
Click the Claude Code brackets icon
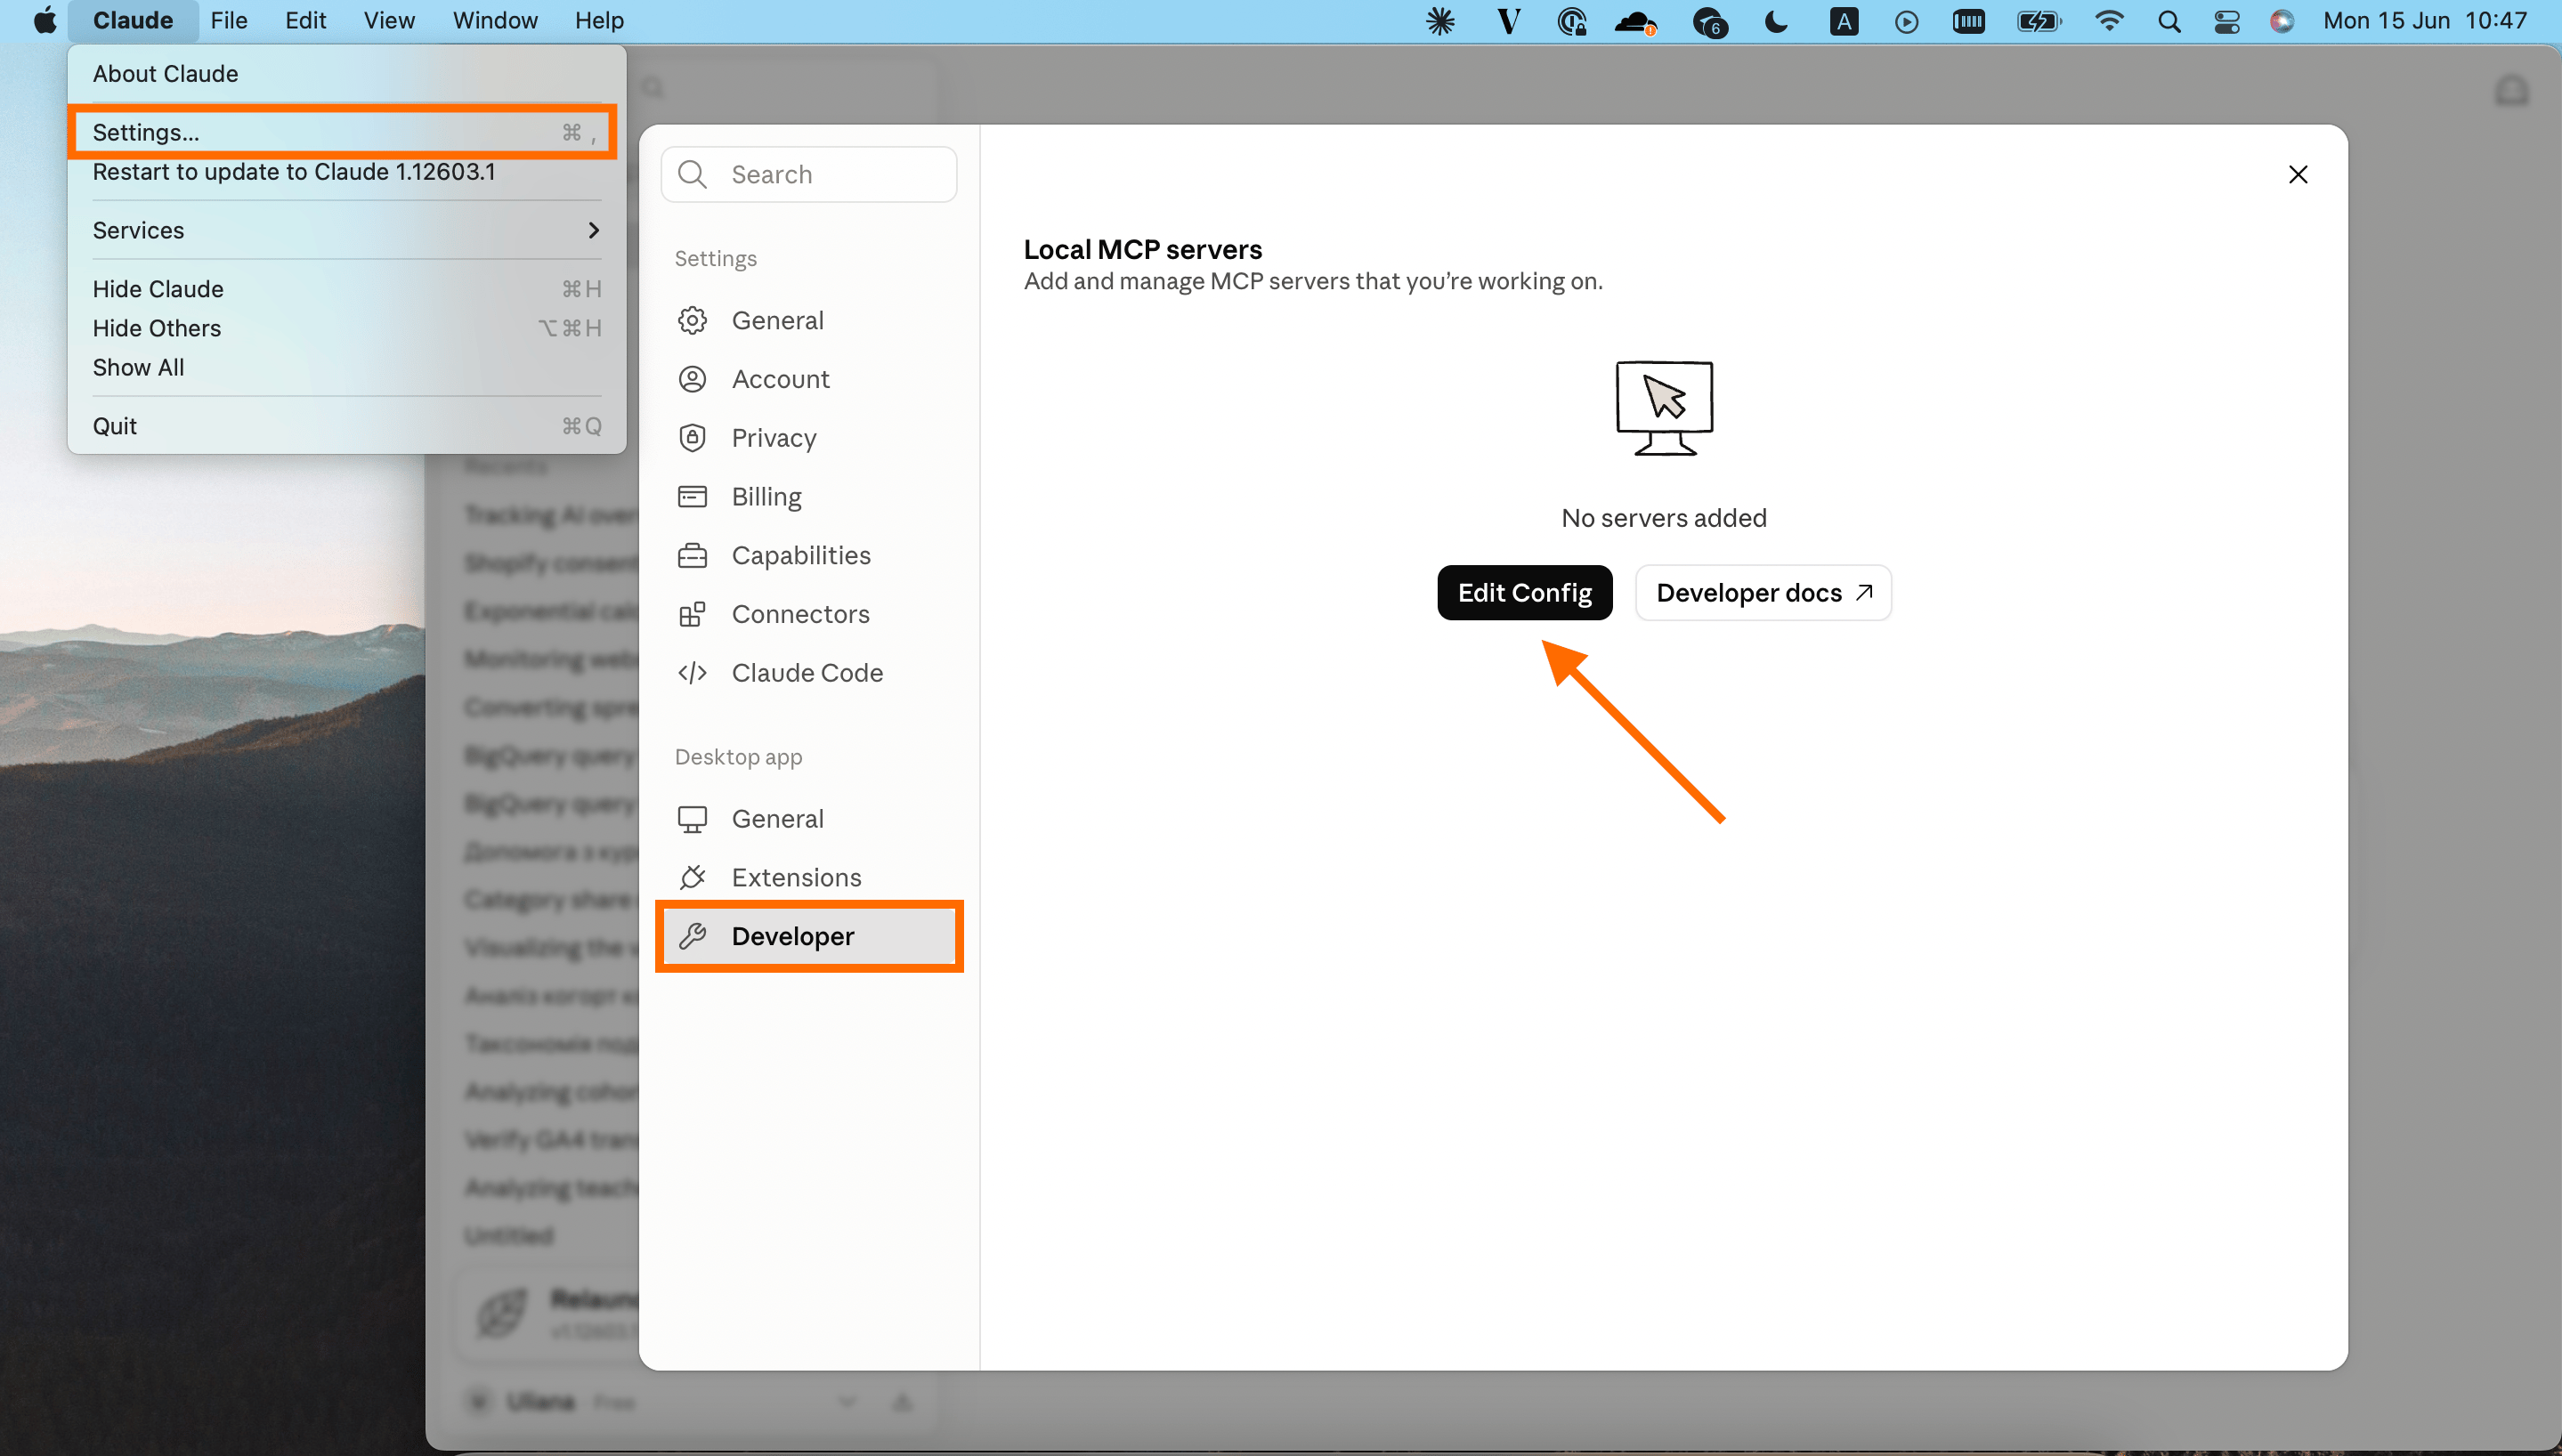tap(692, 673)
